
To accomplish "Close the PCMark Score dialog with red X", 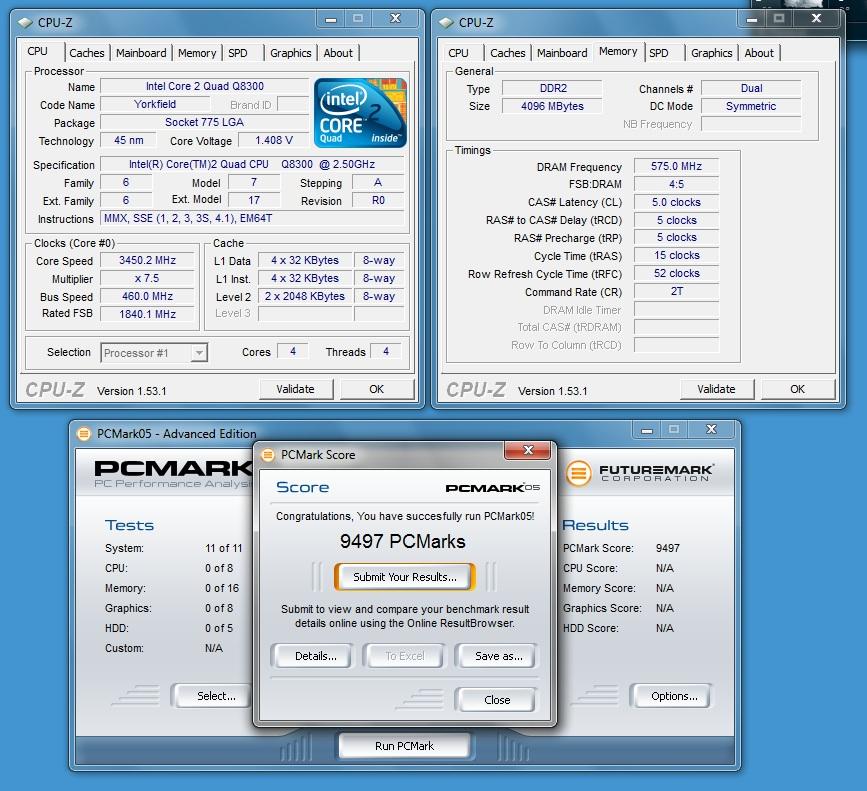I will click(x=528, y=450).
